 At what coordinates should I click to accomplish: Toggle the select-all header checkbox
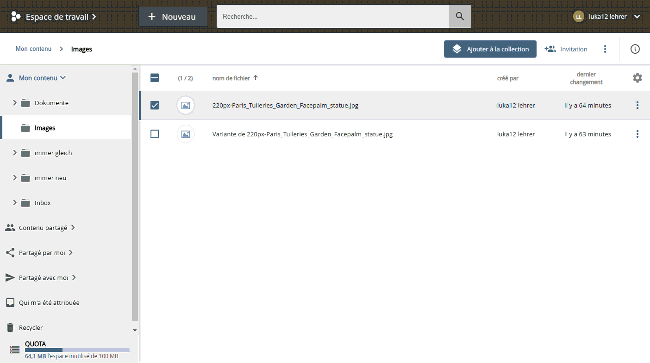pos(155,77)
